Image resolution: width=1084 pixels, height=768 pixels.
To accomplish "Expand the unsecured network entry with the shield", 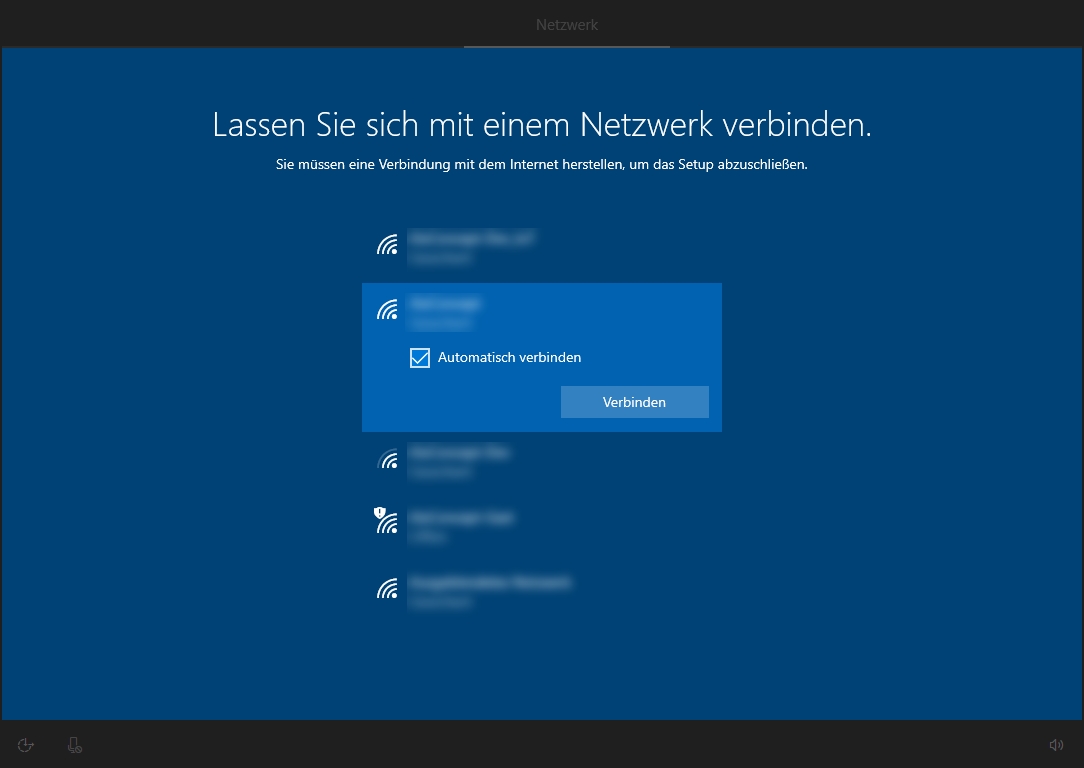I will tap(540, 526).
